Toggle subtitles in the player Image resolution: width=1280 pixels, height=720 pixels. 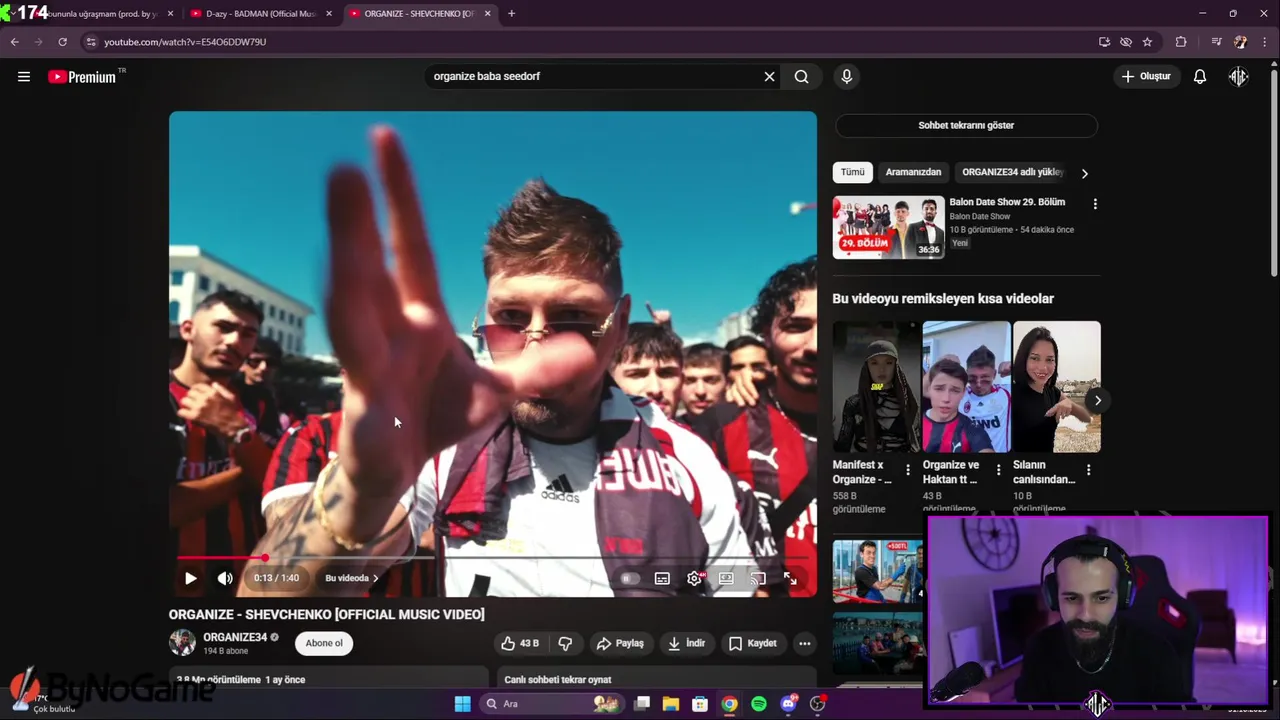662,578
